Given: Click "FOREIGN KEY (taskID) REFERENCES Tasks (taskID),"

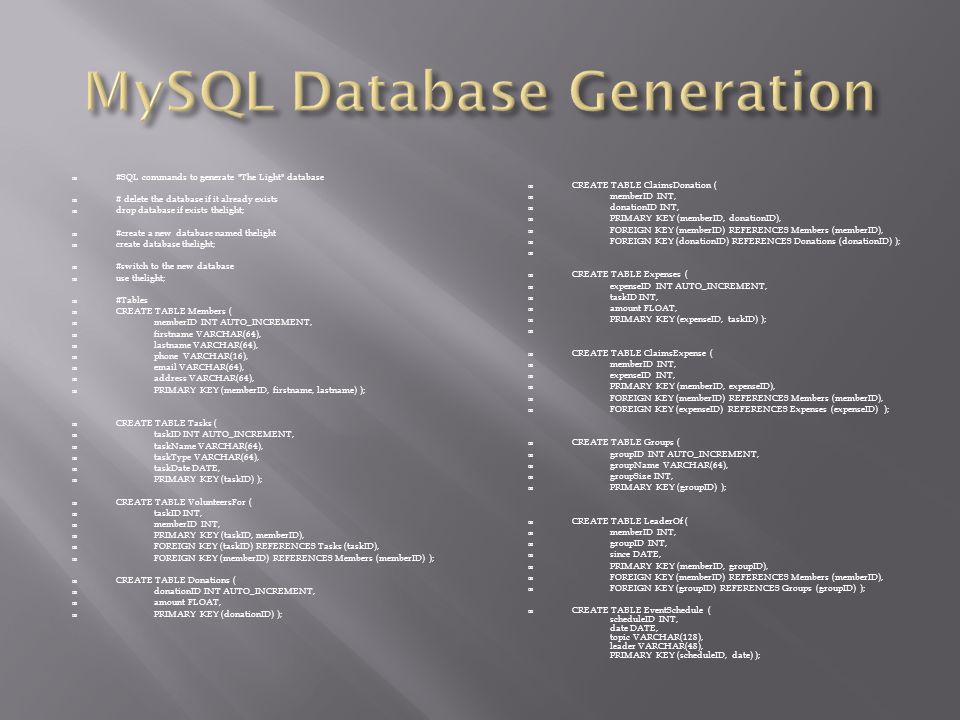Looking at the screenshot, I should tap(266, 546).
